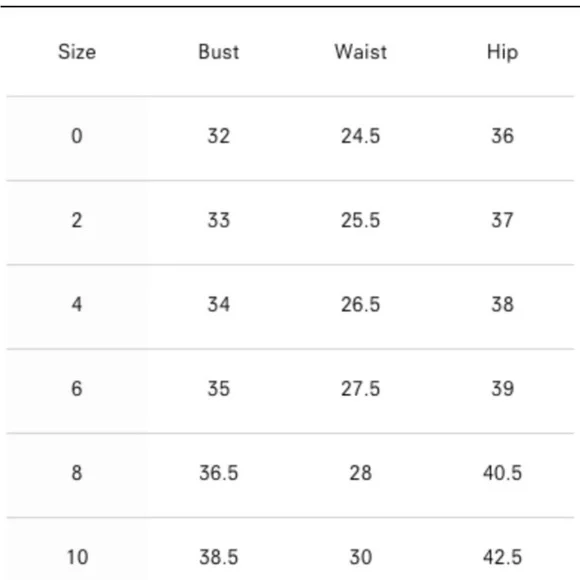Screen dimensions: 580x580
Task: Select the Size column header
Action: pos(77,51)
